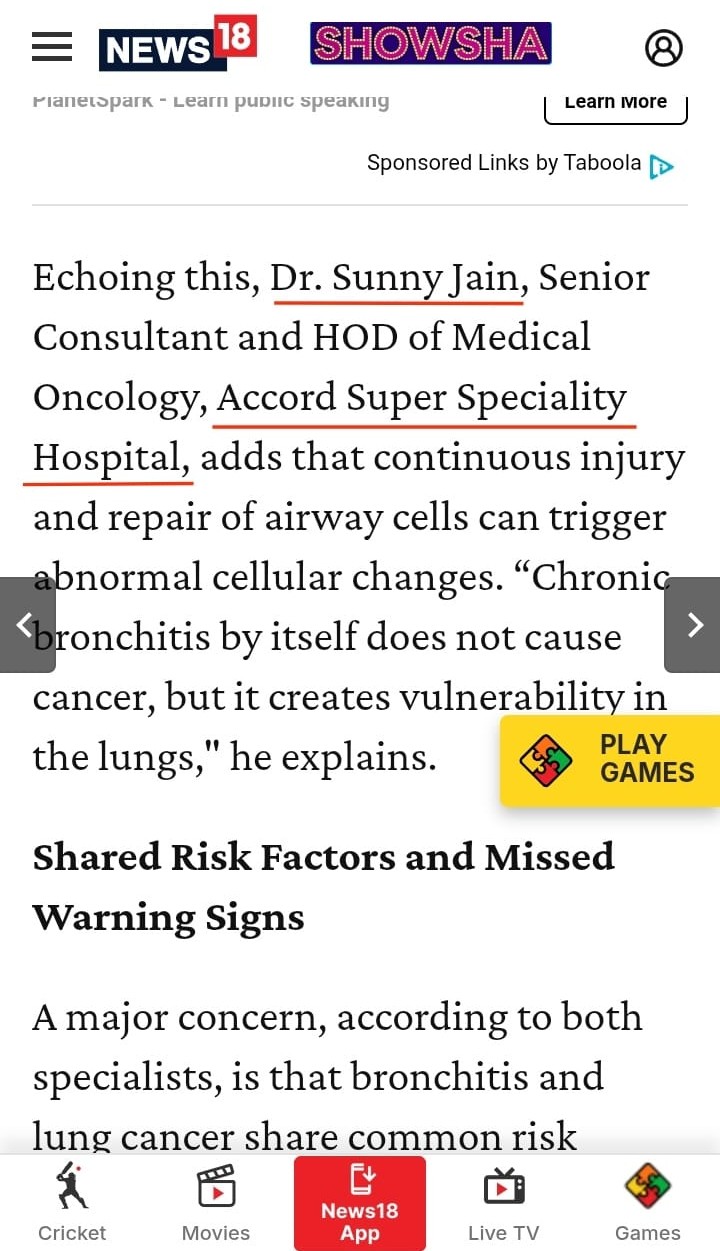Open the Cricket tab

click(x=72, y=1203)
